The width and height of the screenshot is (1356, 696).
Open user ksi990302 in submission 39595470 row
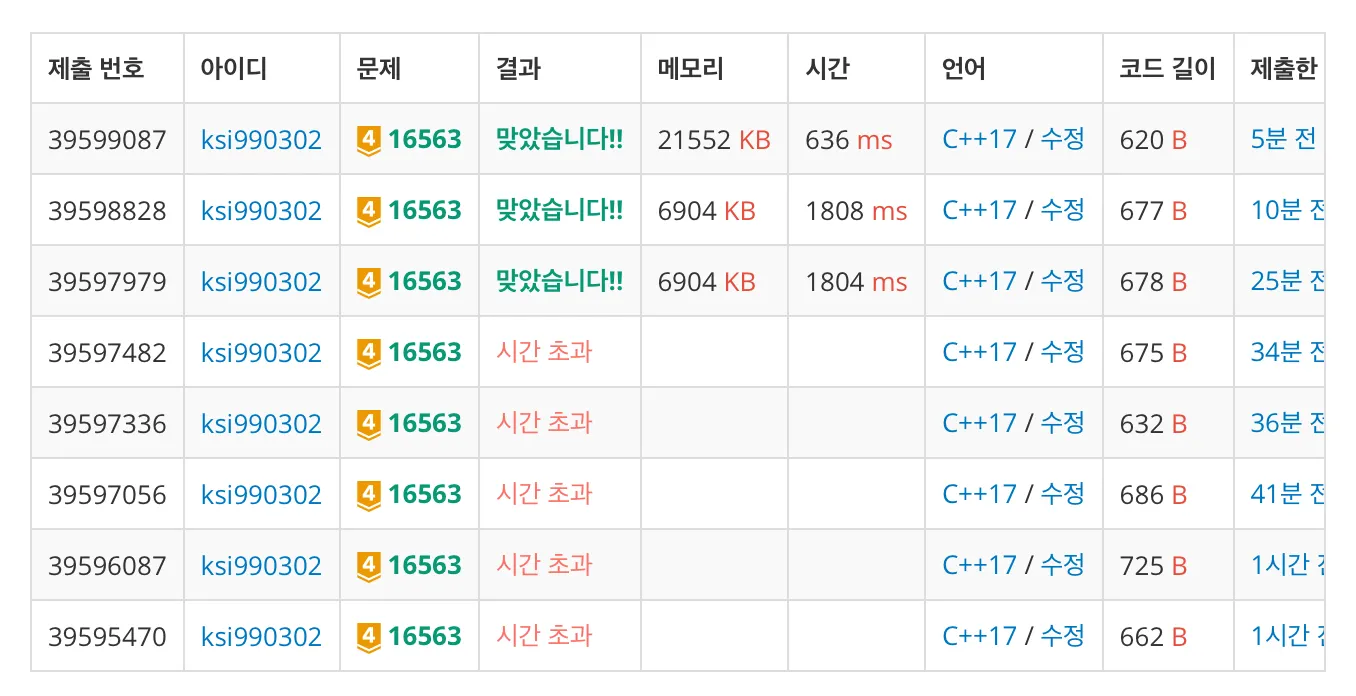[261, 637]
